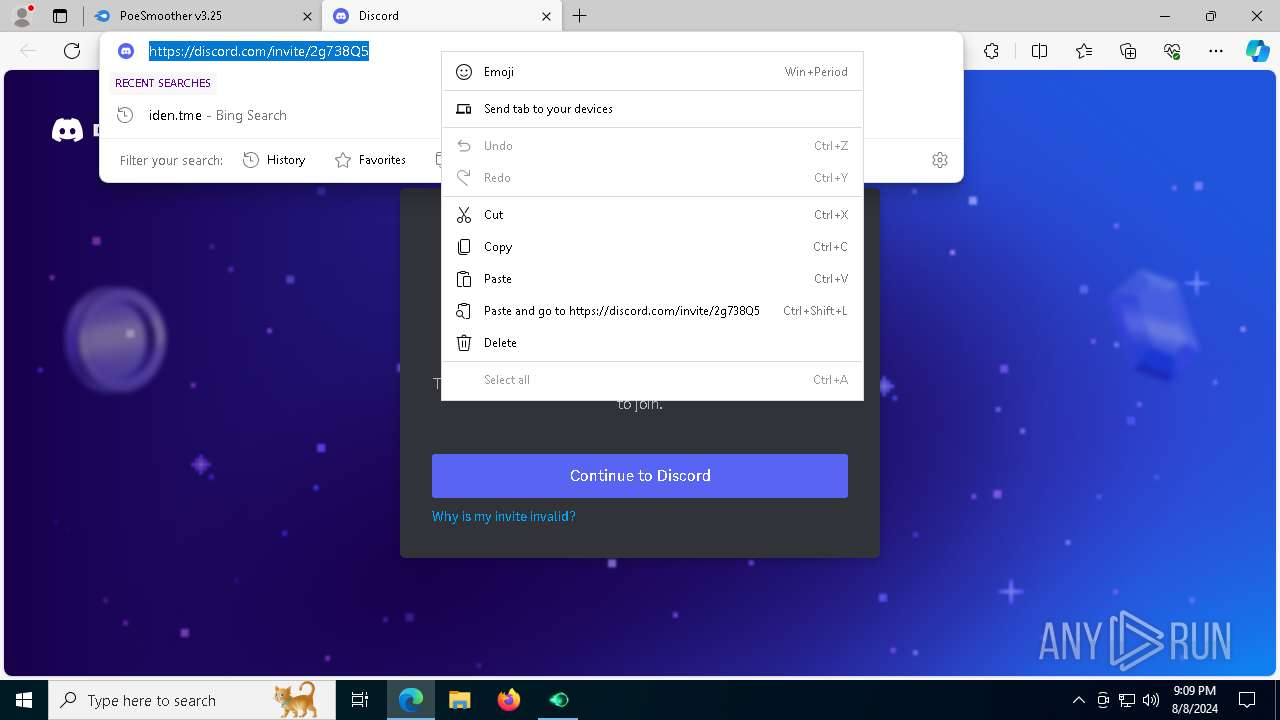Click the page refresh icon

click(x=72, y=51)
